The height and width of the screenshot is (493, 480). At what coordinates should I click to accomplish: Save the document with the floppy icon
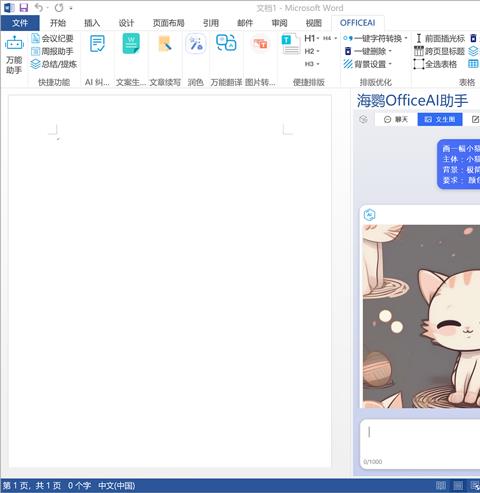tap(24, 7)
